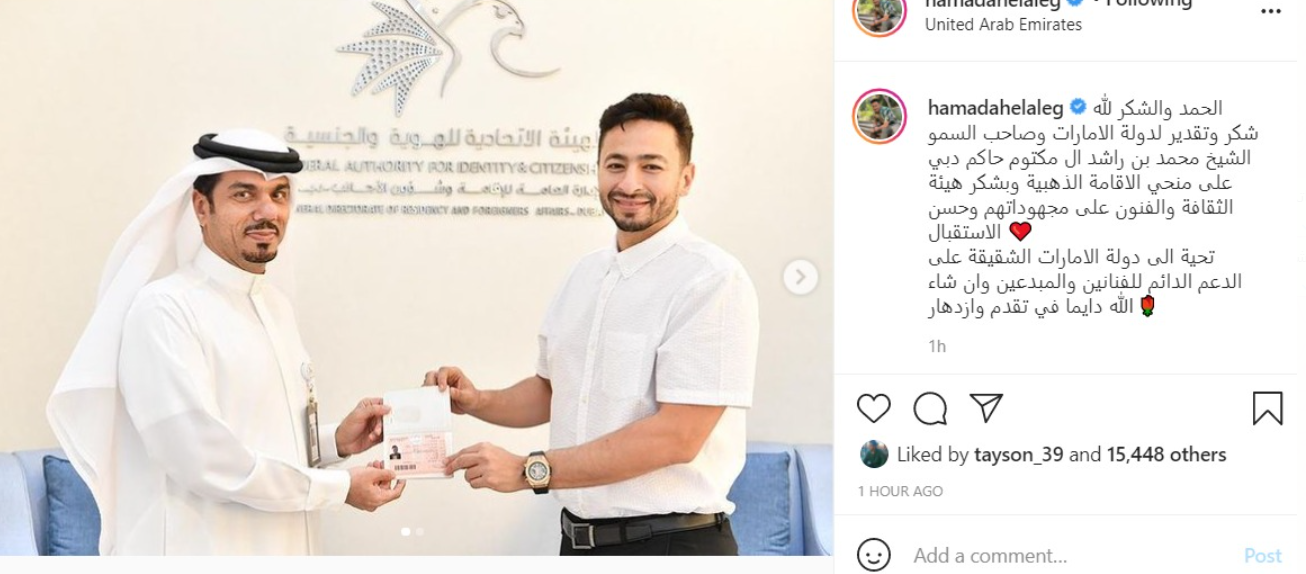The image size is (1306, 574).
Task: Open the 1 HOUR AGO timestamp
Action: point(900,491)
